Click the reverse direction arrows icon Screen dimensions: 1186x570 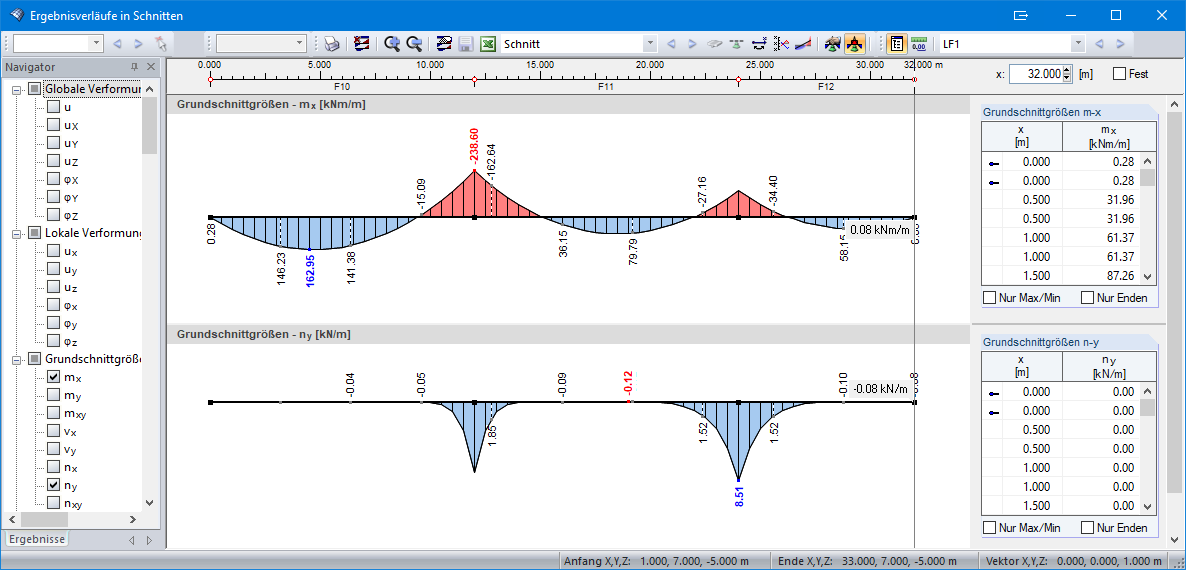tap(760, 44)
